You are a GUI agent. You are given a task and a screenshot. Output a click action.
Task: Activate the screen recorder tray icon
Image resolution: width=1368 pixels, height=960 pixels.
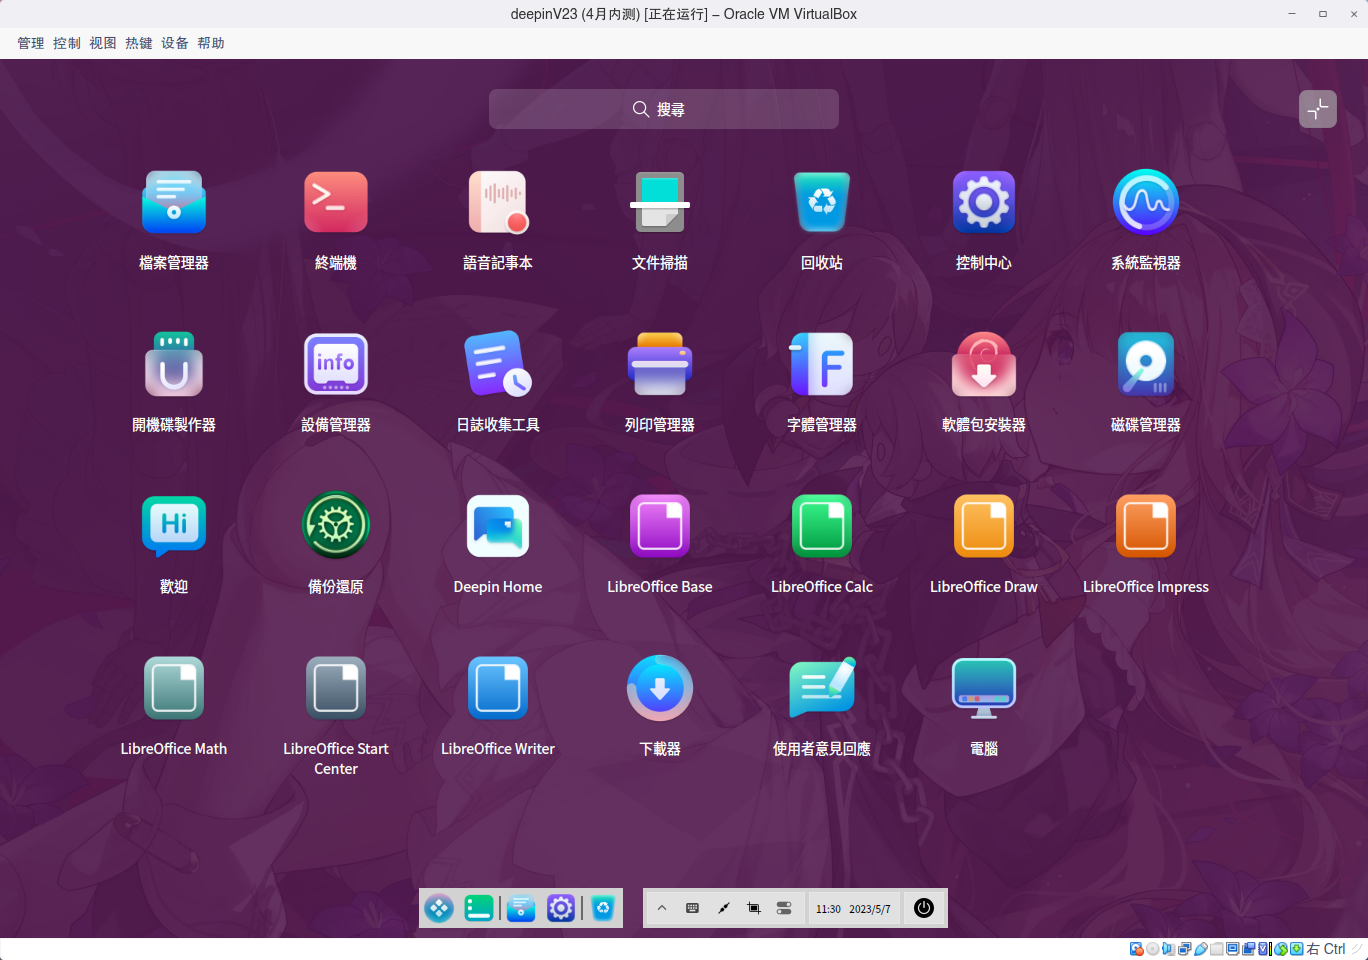coord(753,908)
